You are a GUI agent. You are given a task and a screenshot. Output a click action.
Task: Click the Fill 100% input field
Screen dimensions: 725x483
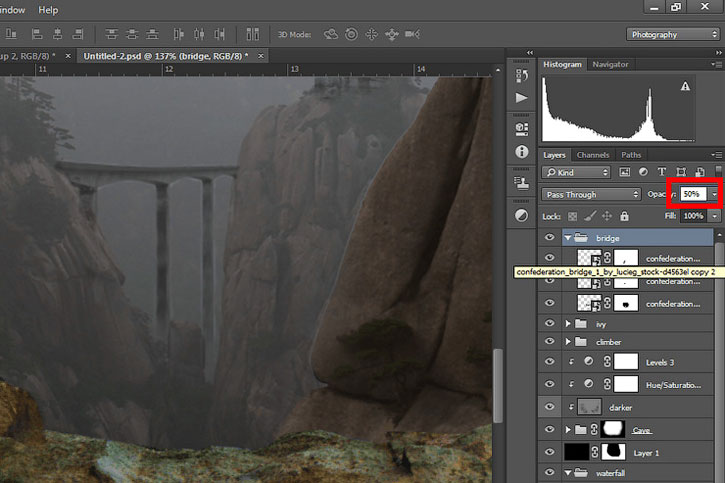pyautogui.click(x=694, y=216)
